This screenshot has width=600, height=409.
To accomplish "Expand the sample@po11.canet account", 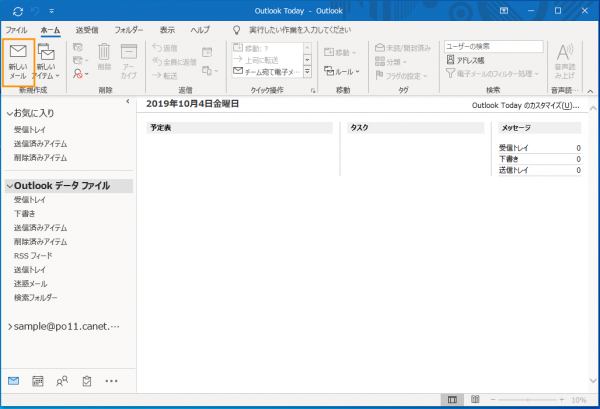I will (x=10, y=327).
